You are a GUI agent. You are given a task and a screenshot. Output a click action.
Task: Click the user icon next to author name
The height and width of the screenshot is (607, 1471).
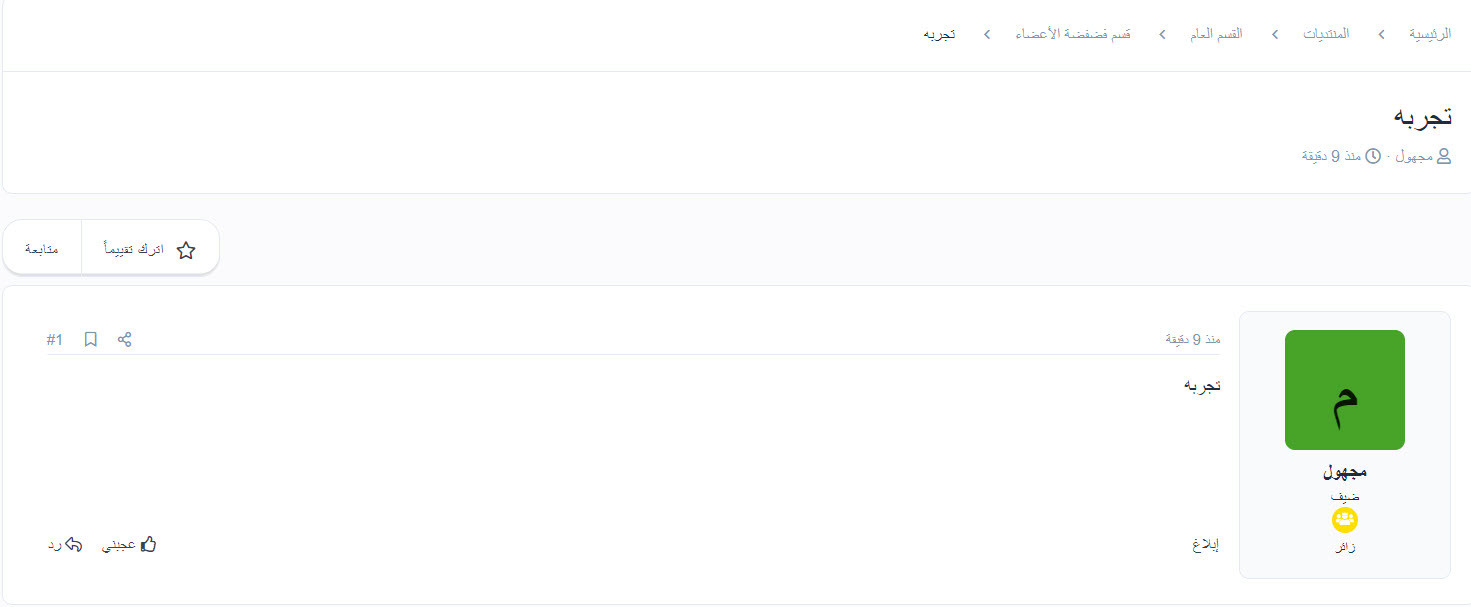[x=1443, y=156]
